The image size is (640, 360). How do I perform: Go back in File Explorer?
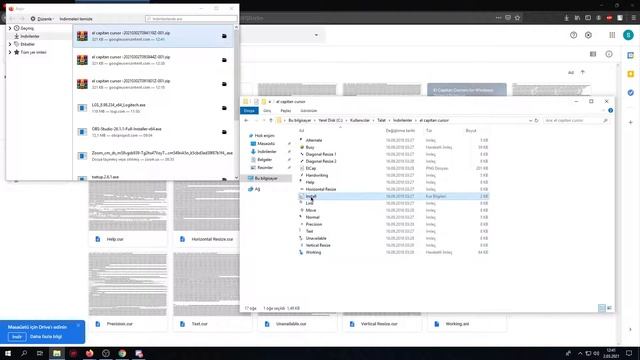(x=246, y=120)
